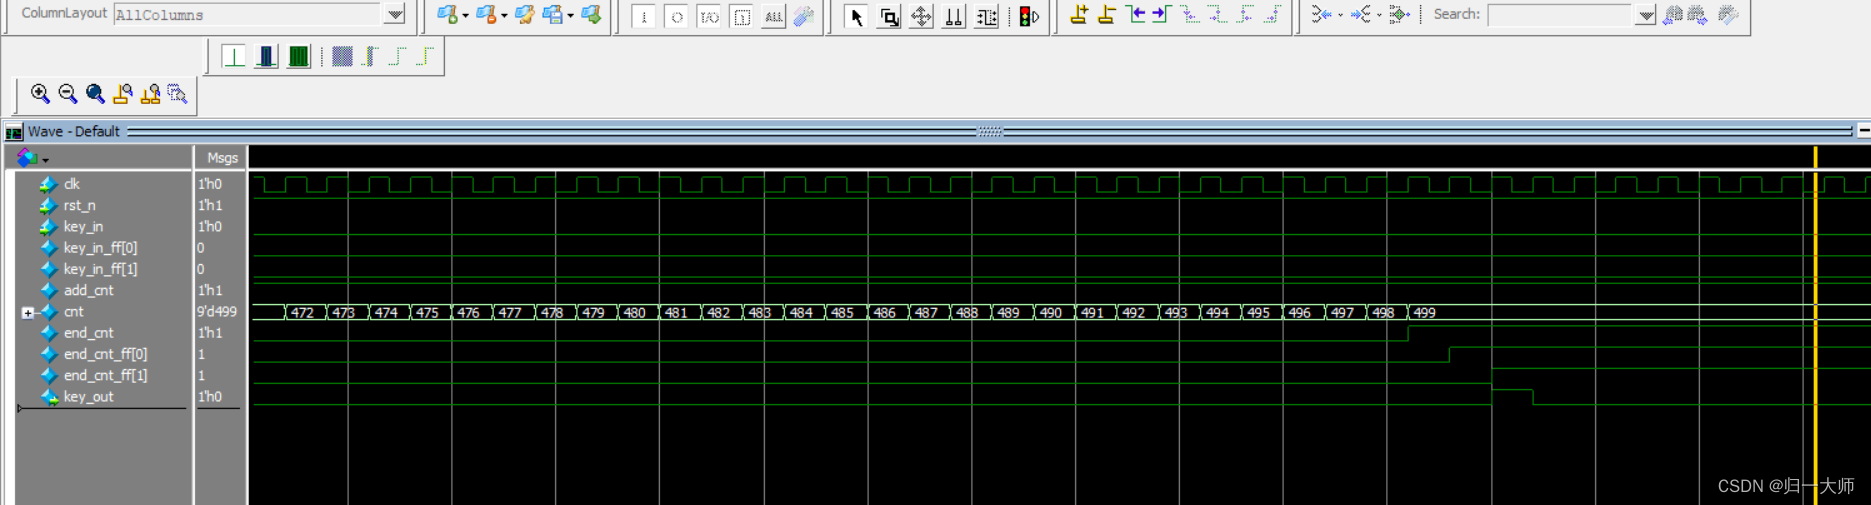Screen dimensions: 1871x505
Task: Open the ColumnLayout dropdown arrow
Action: point(395,14)
